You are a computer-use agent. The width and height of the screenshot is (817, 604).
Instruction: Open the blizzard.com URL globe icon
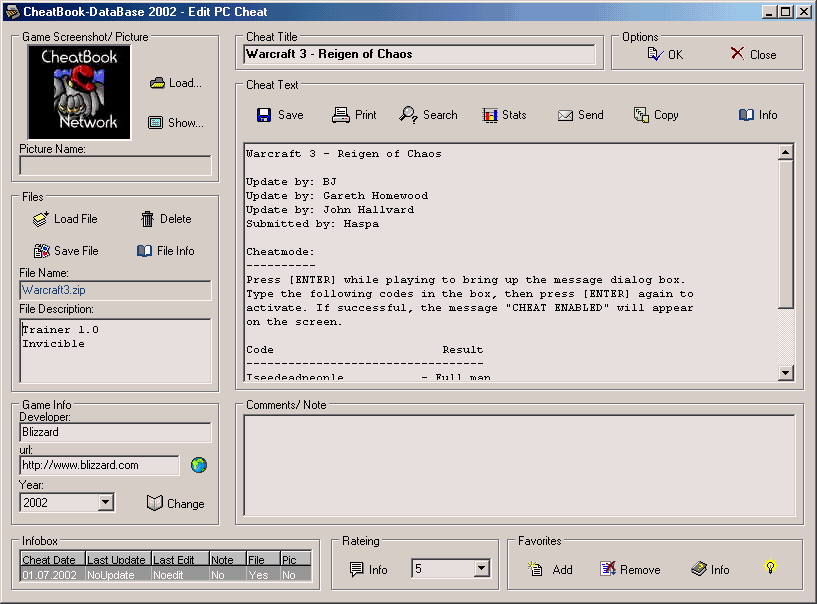pyautogui.click(x=199, y=465)
